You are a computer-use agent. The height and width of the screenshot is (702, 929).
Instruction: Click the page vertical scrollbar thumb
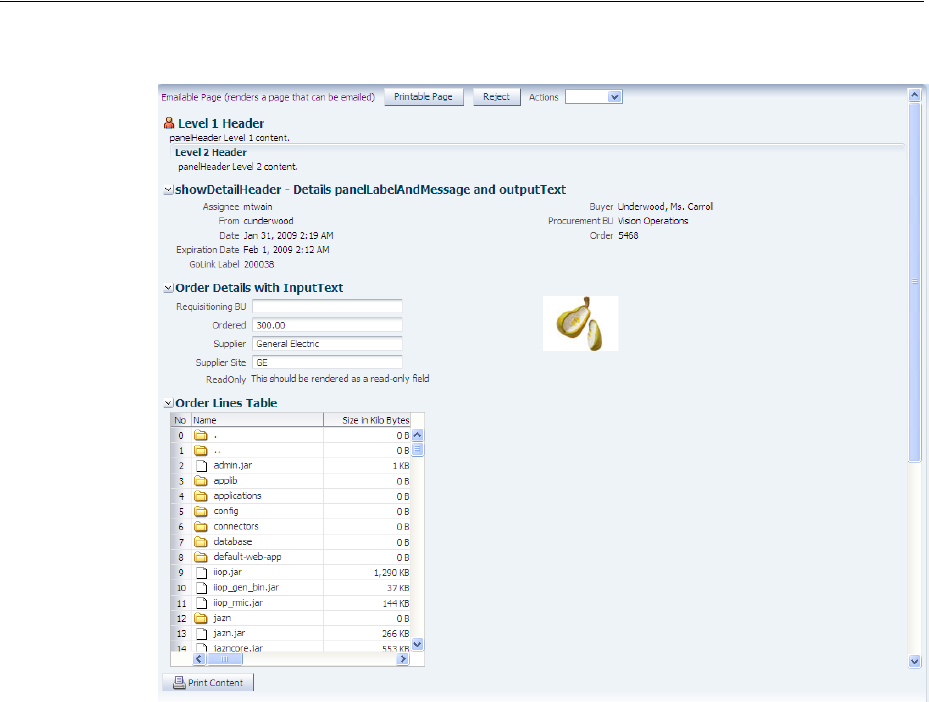coord(914,282)
